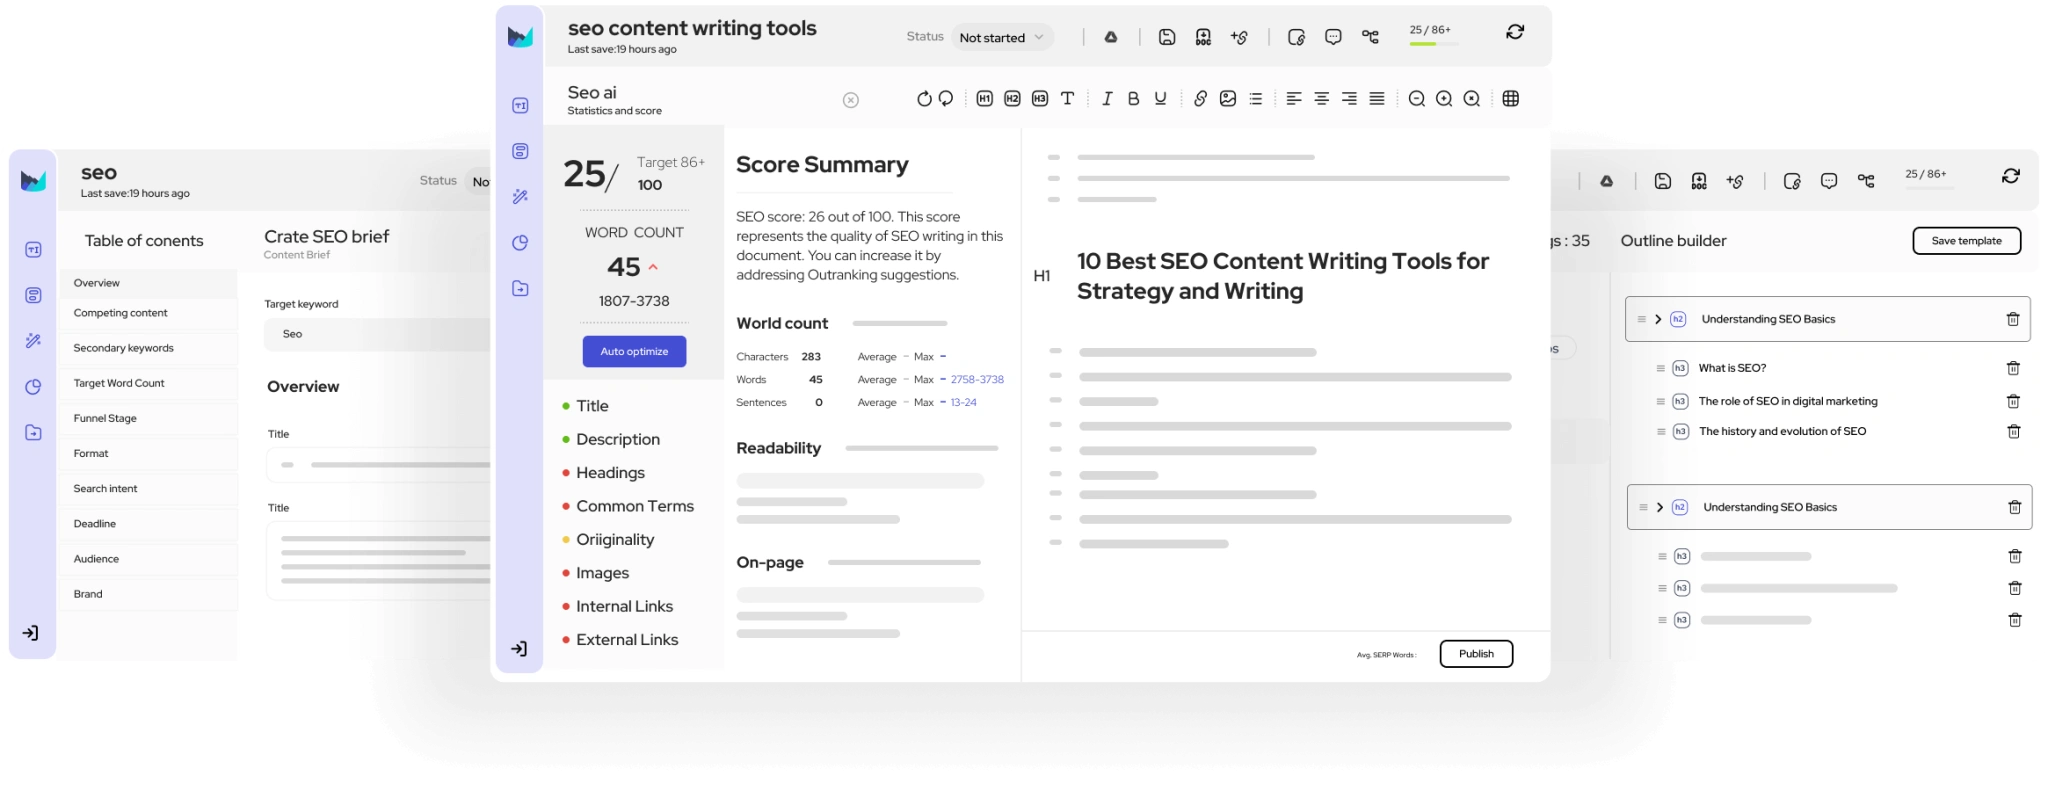Zoom out with the minus magnifier icon

(1417, 98)
